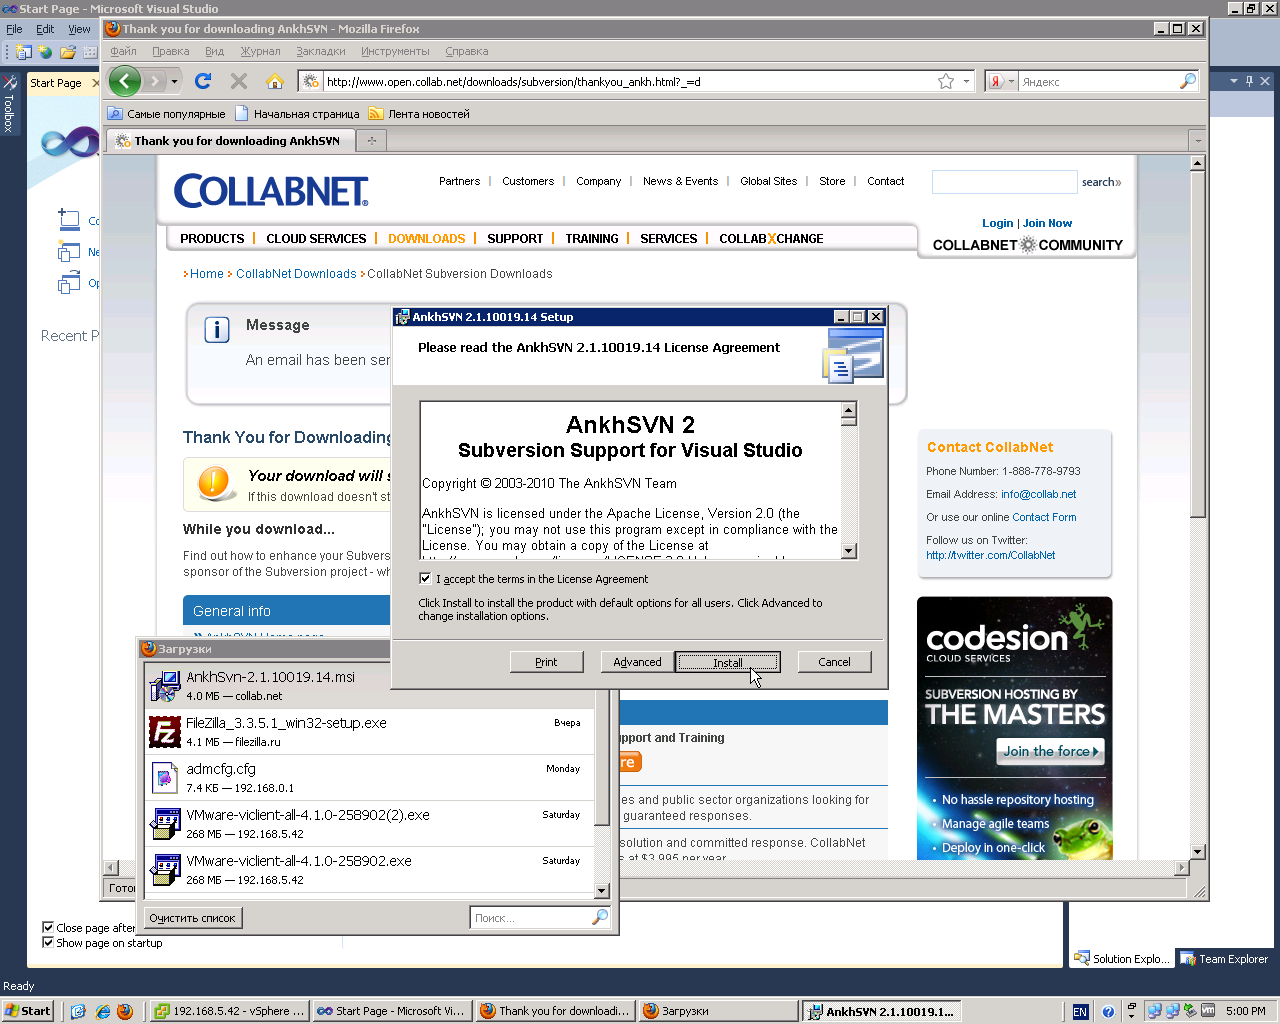1280x1024 pixels.
Task: Open a new Firefox tab
Action: click(x=372, y=141)
